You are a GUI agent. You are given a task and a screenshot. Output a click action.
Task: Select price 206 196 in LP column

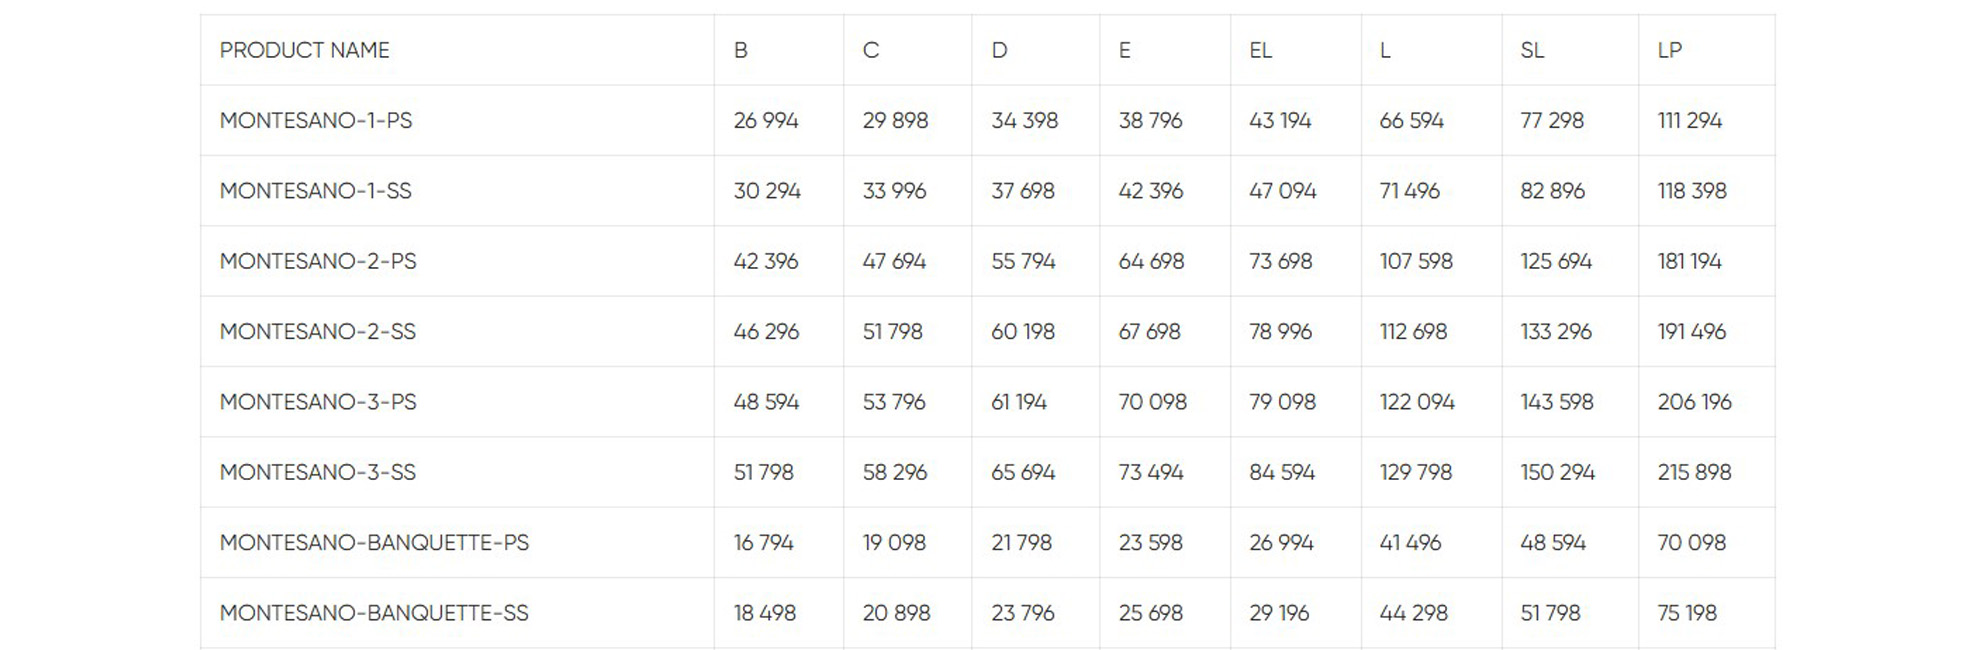[x=1694, y=402]
